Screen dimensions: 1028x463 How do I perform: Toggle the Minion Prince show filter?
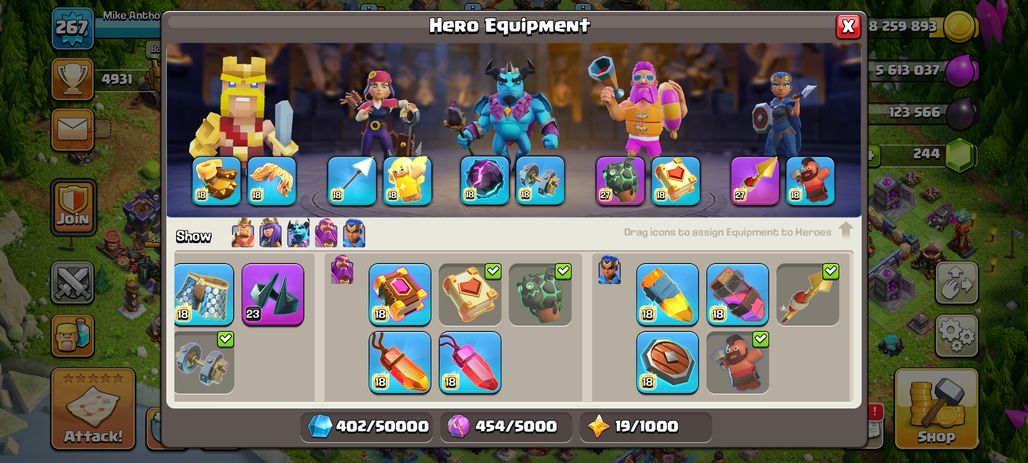pyautogui.click(x=298, y=233)
